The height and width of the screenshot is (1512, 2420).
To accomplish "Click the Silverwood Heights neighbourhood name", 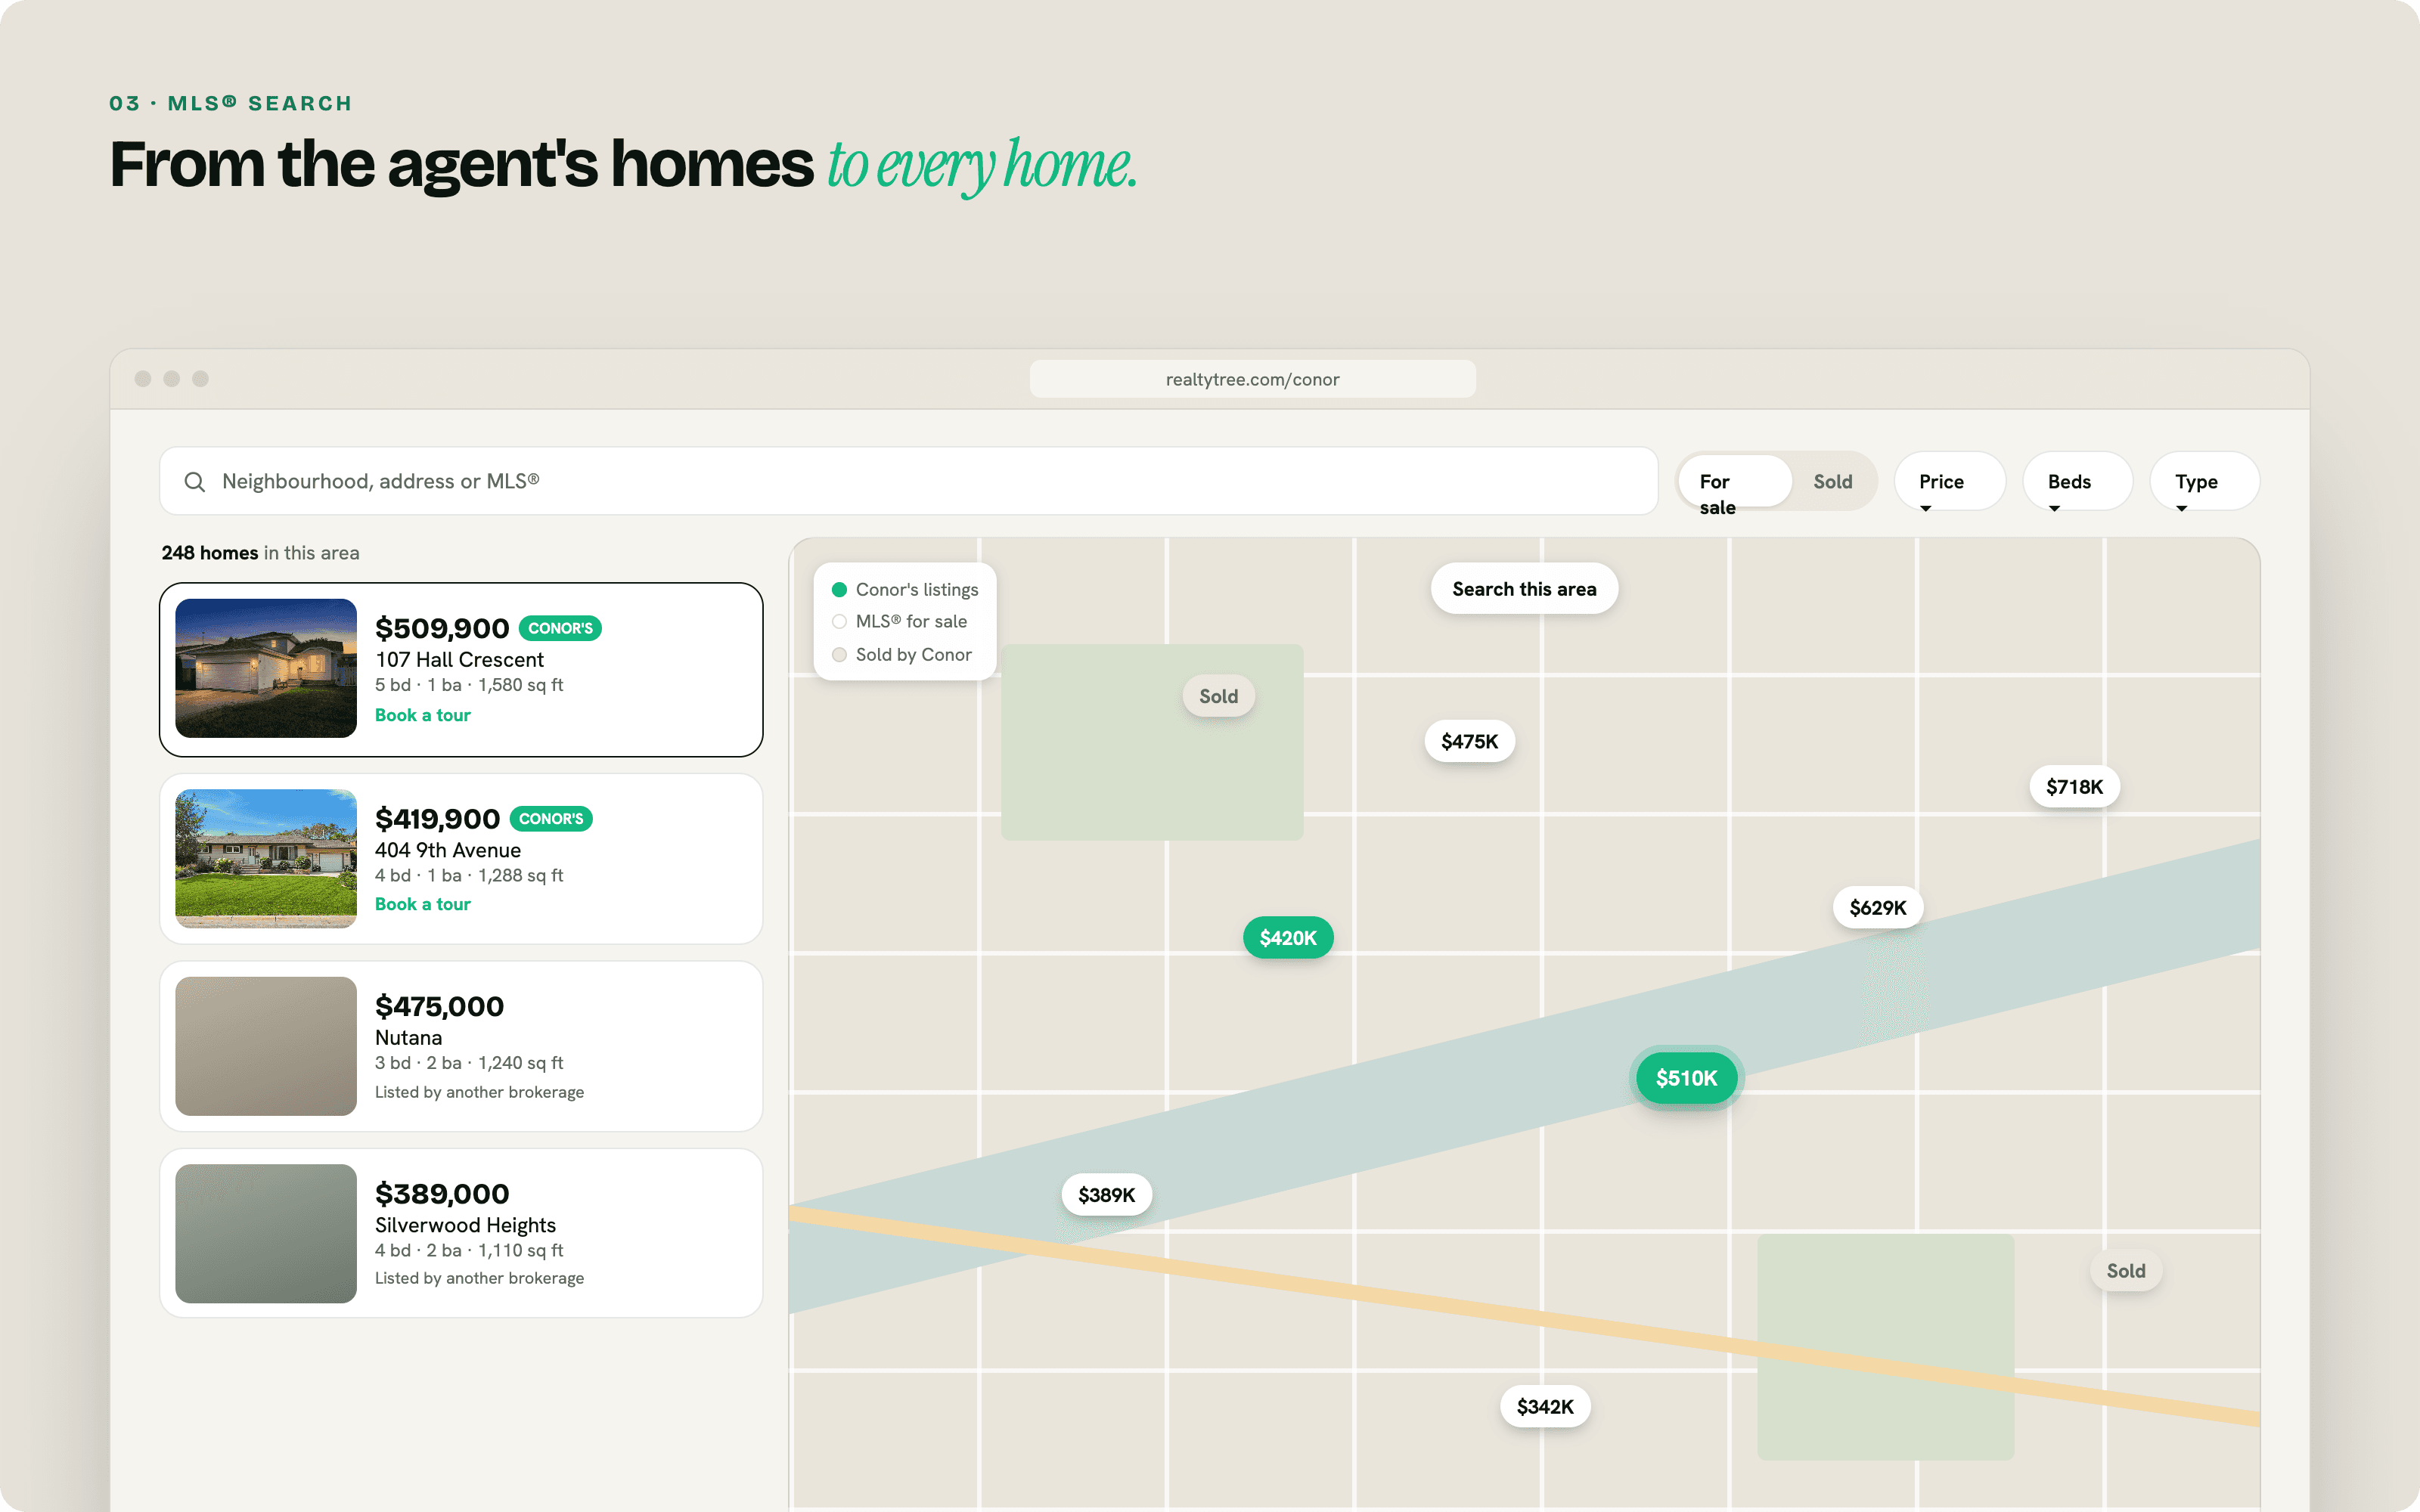I will click(465, 1225).
